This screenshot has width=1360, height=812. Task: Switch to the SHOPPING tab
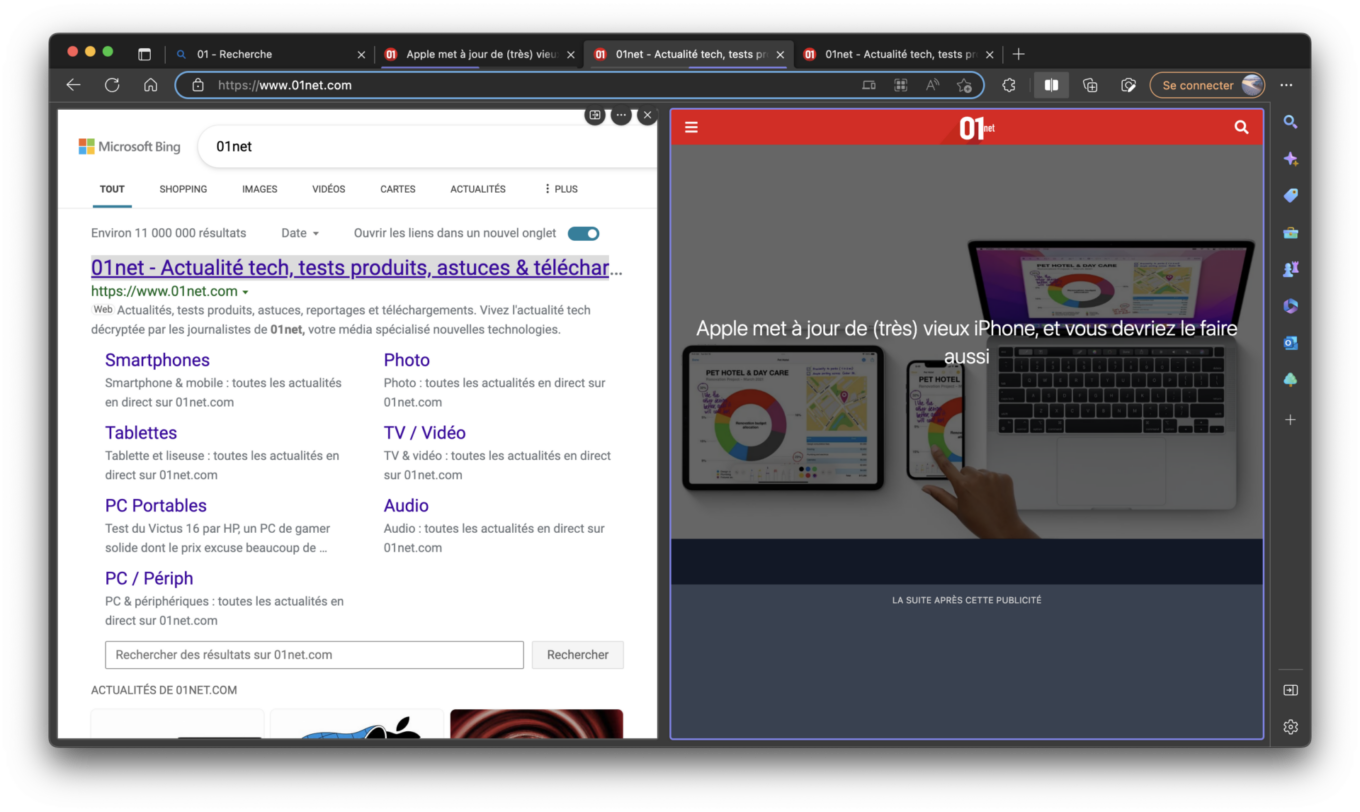pos(183,189)
